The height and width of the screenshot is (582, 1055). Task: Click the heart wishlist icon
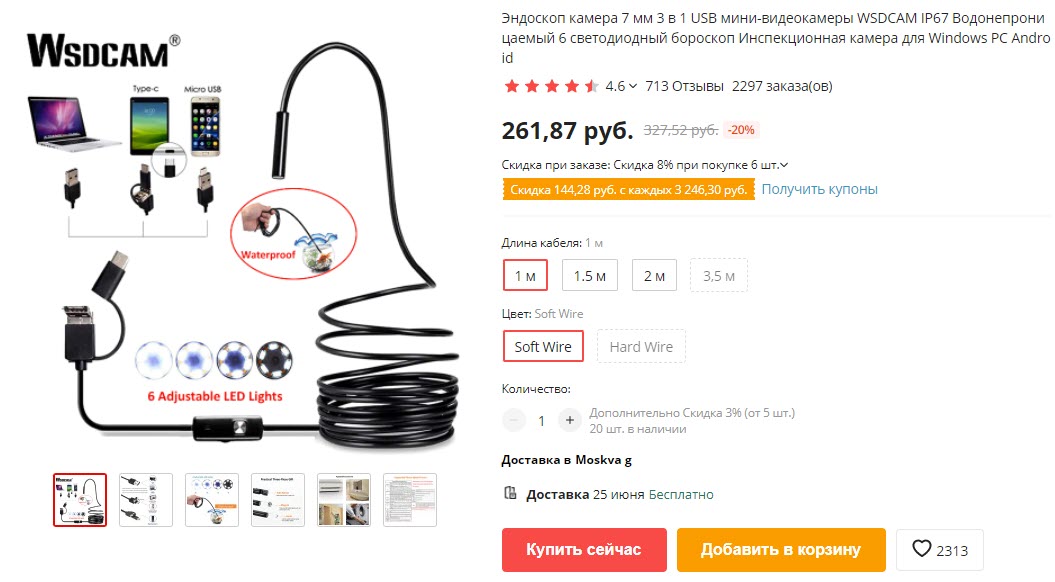921,548
